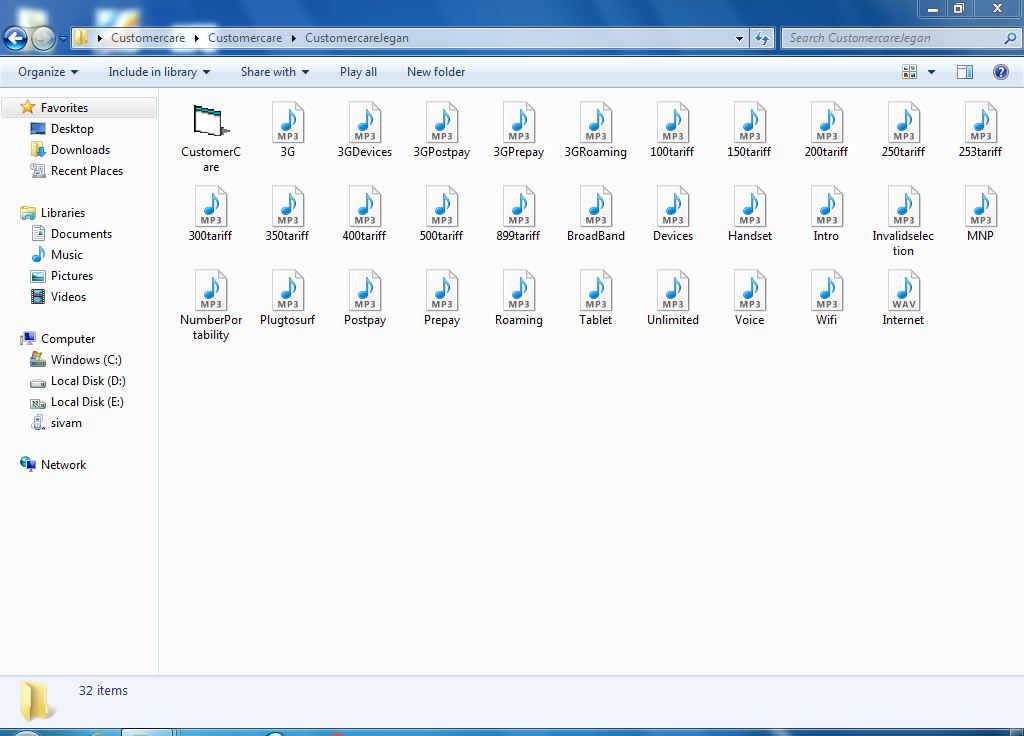Screen dimensions: 1024x736
Task: Select the 350tariff MP3 file
Action: (288, 214)
